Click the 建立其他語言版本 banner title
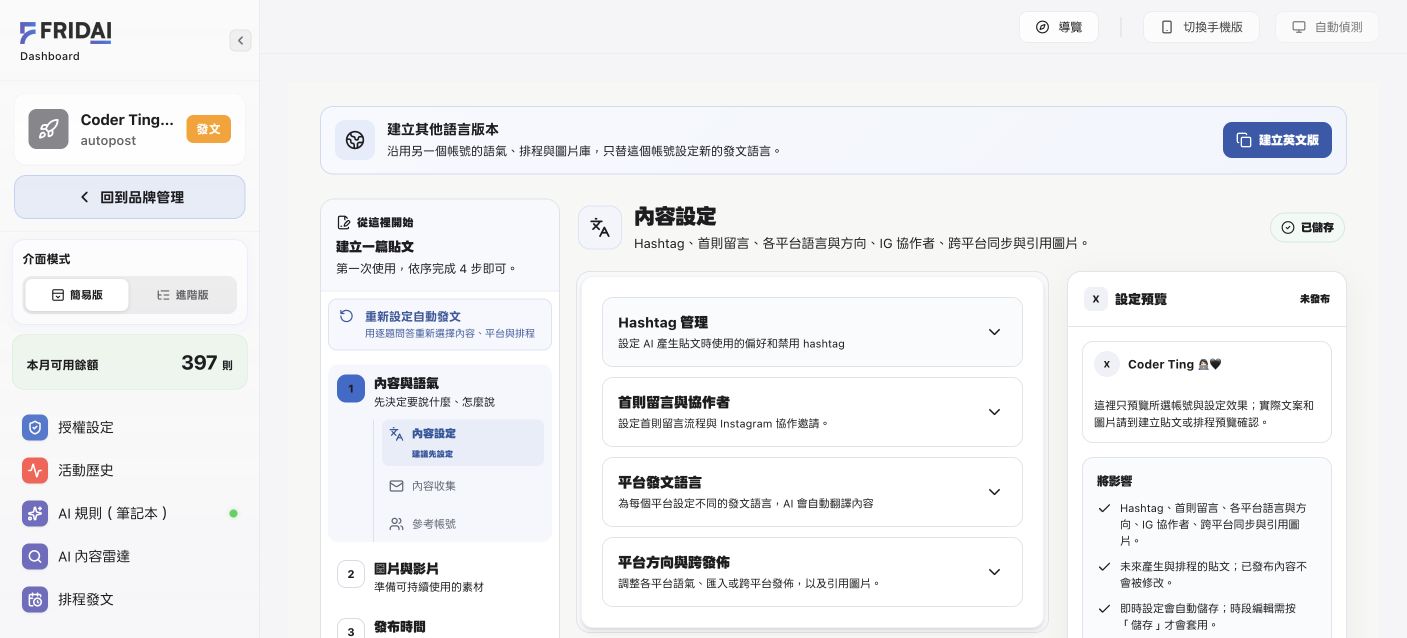 coord(443,129)
